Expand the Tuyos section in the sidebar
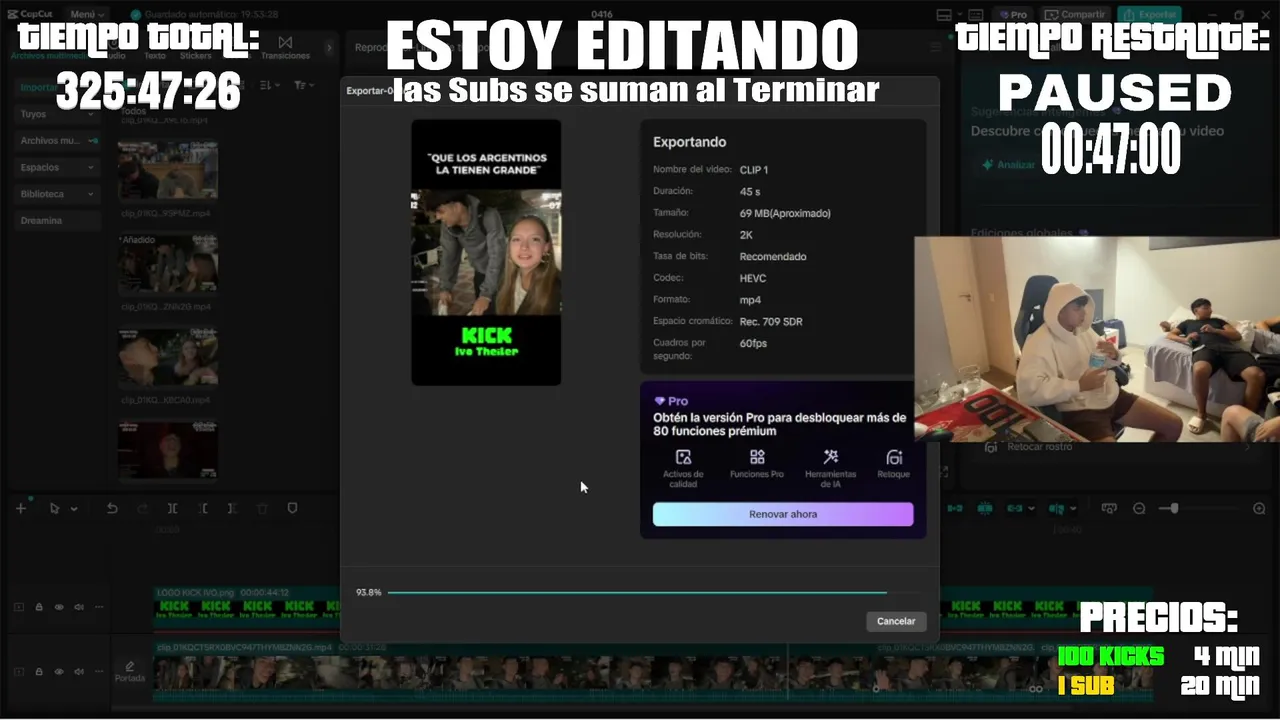The height and width of the screenshot is (720, 1280). point(58,114)
